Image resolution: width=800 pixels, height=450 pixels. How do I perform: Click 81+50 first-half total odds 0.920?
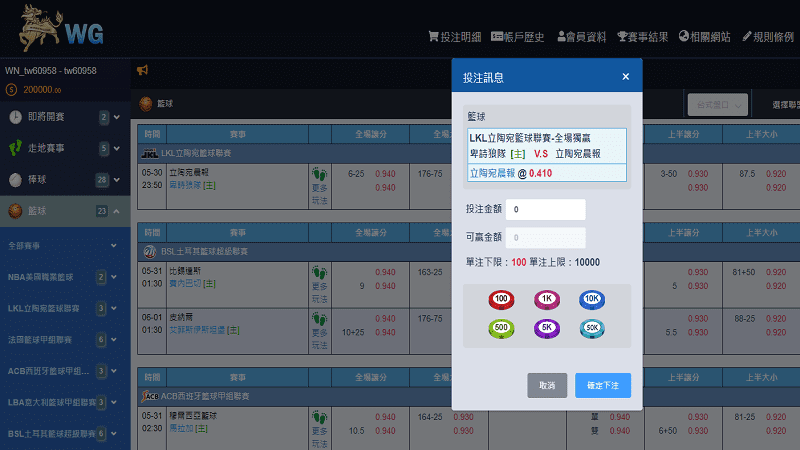776,272
